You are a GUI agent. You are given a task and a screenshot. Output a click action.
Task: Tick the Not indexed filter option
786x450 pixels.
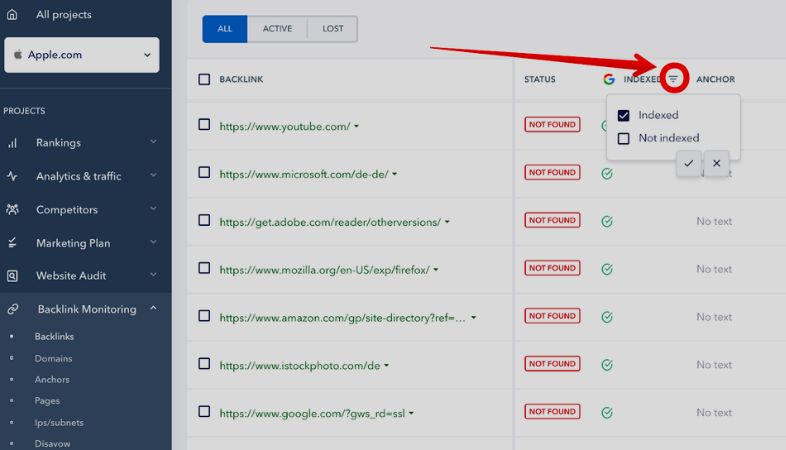[x=624, y=138]
